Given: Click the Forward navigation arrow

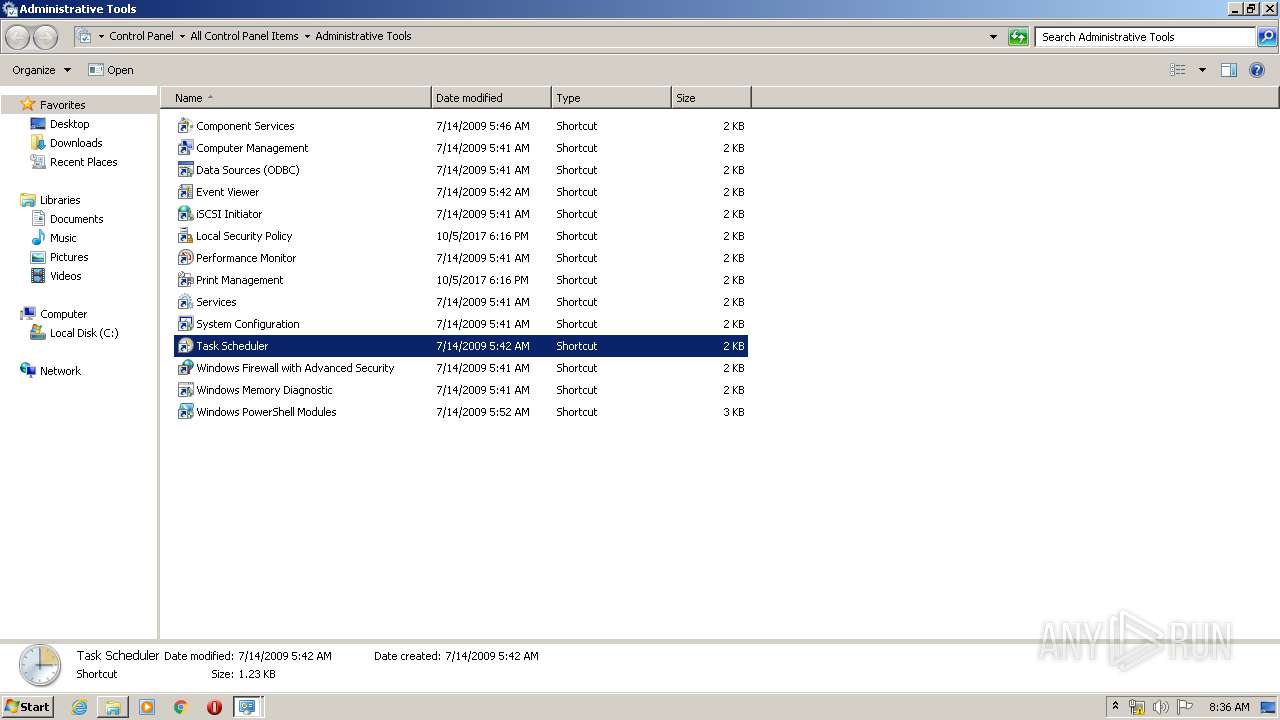Looking at the screenshot, I should 46,37.
